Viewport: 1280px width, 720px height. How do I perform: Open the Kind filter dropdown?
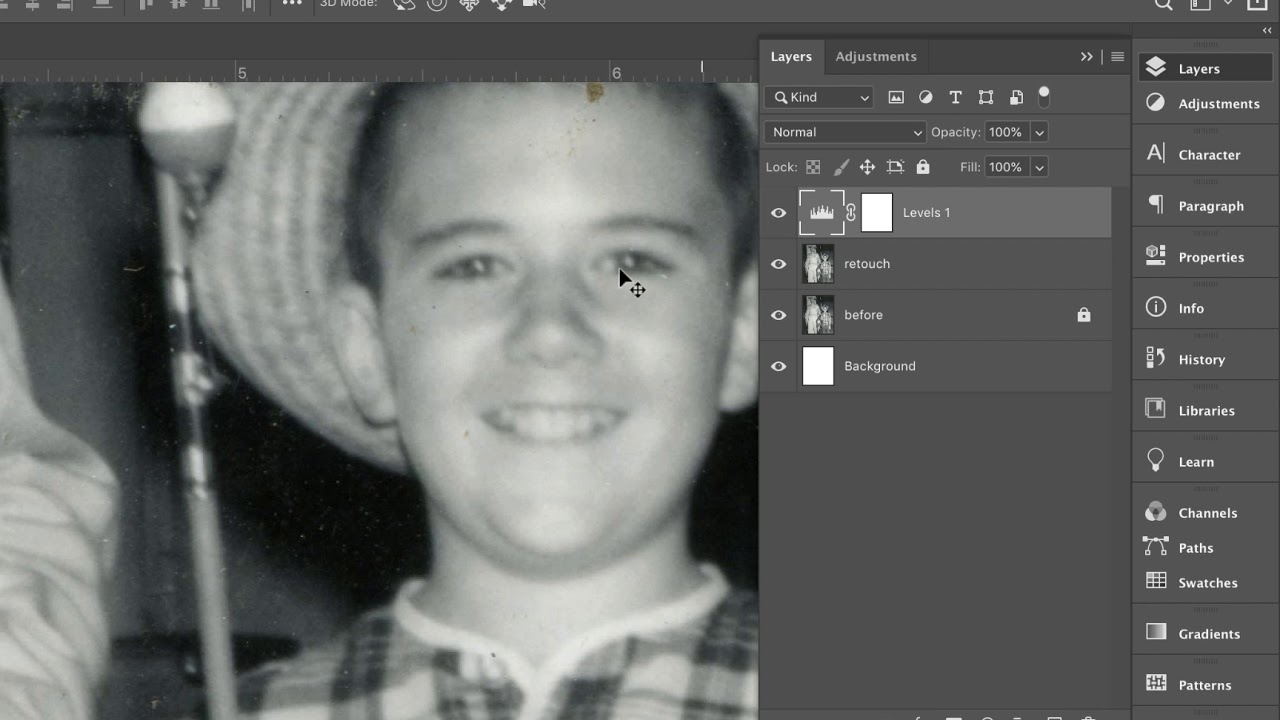pos(819,97)
